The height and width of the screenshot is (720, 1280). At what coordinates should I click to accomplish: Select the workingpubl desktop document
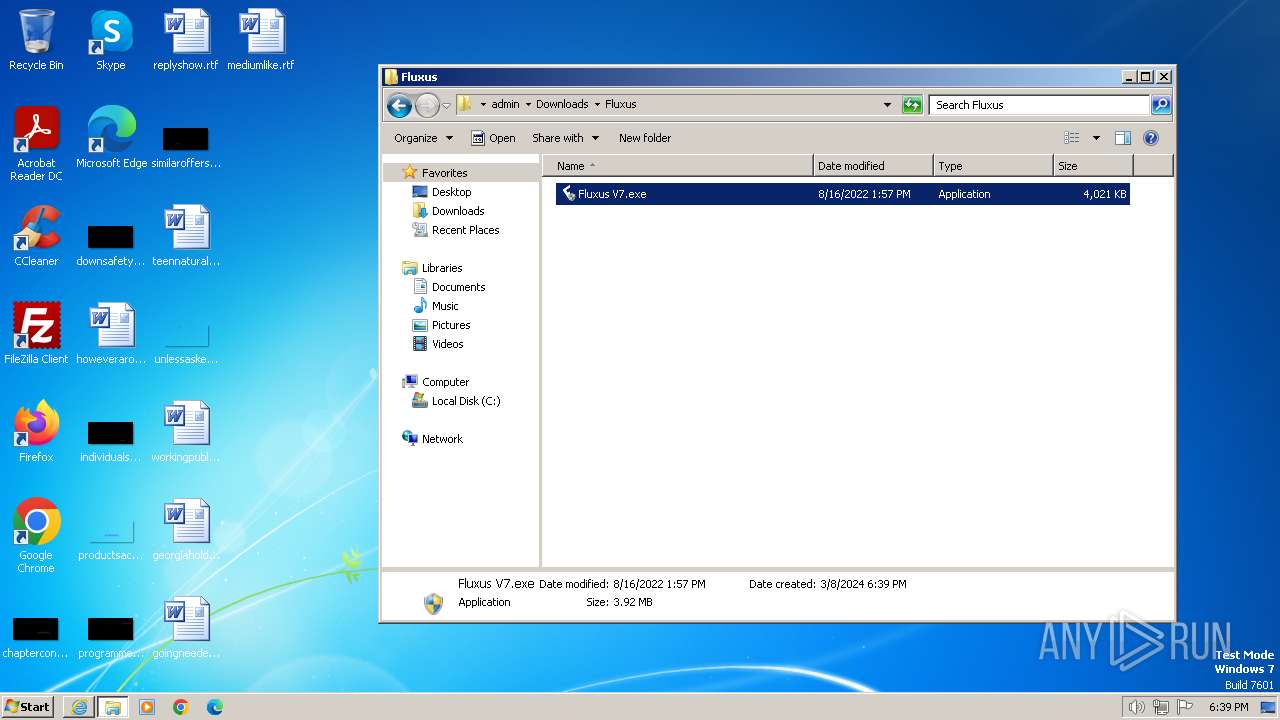point(186,432)
